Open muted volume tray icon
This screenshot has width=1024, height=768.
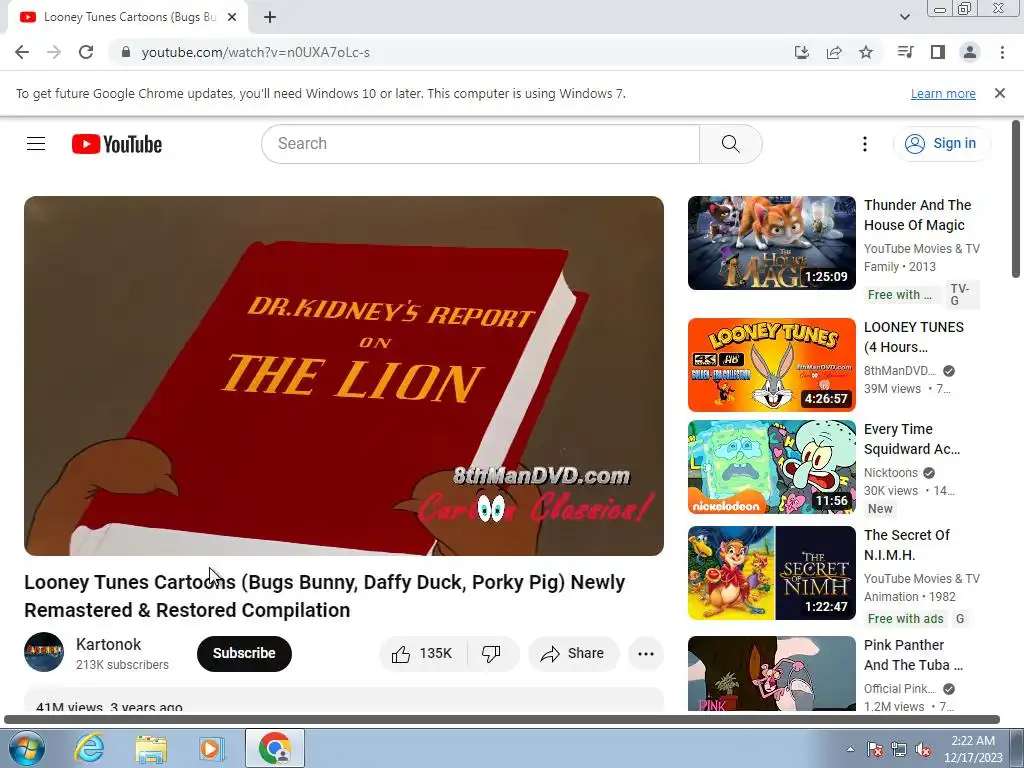click(923, 750)
